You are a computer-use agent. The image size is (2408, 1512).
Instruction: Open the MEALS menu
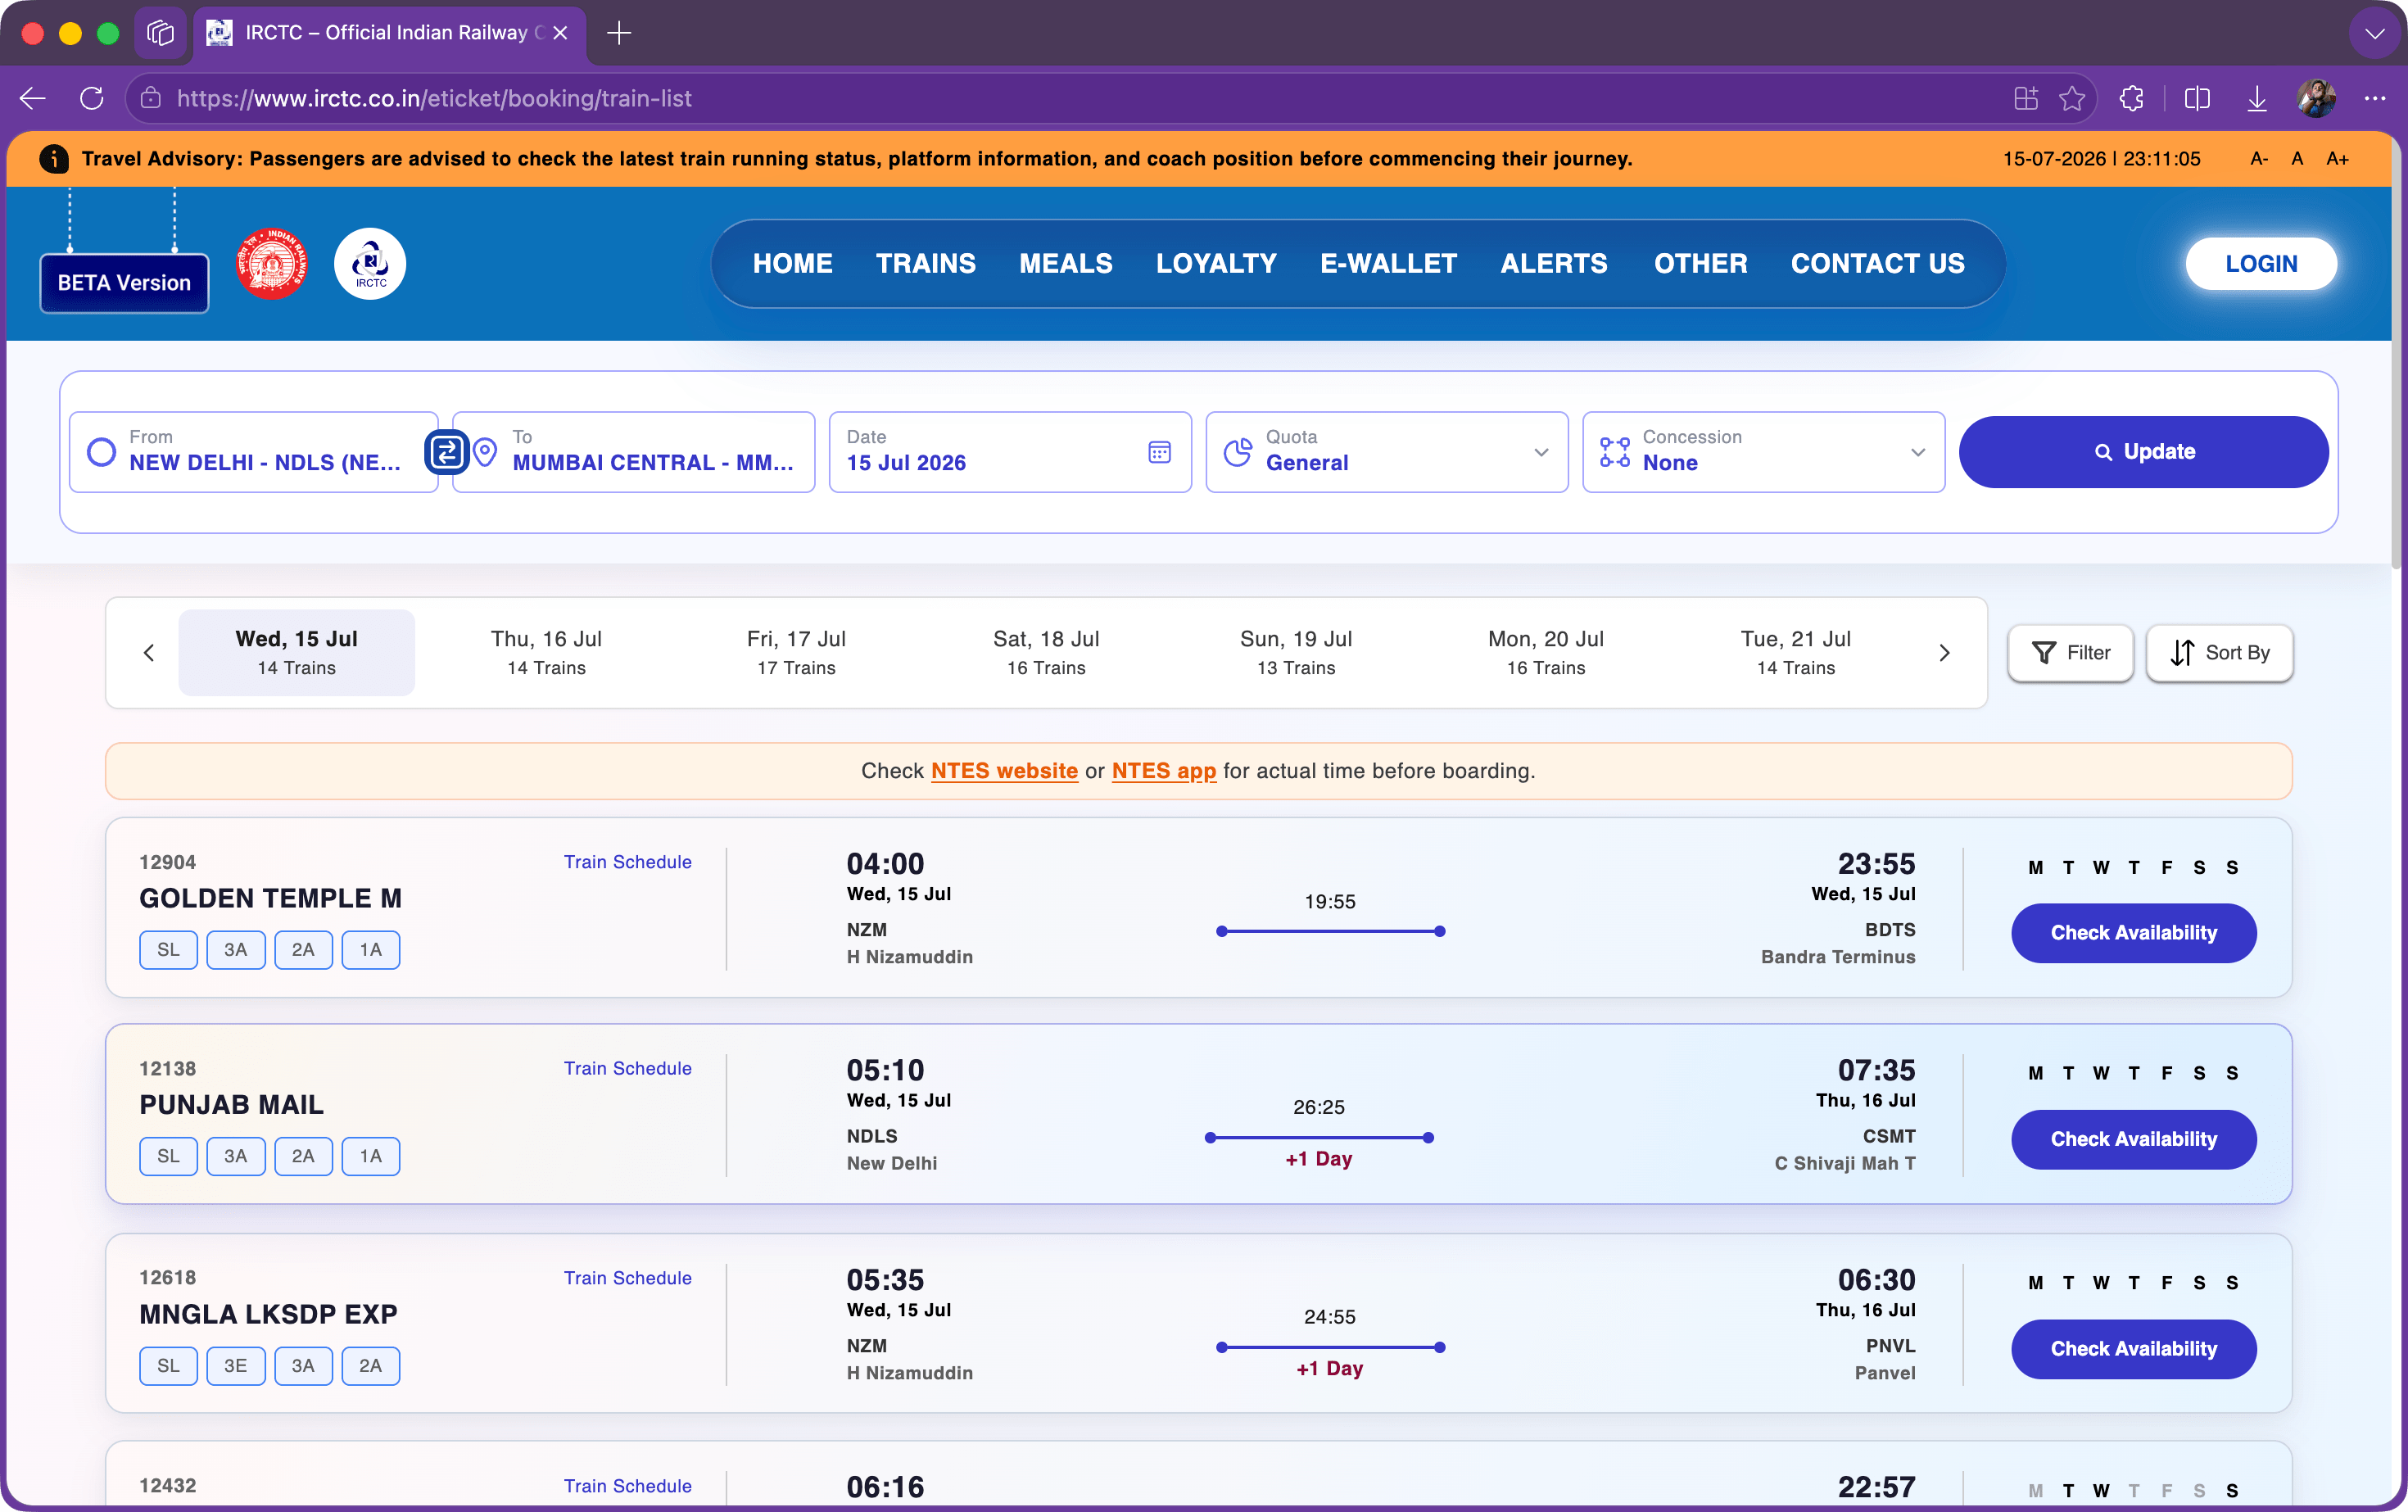[x=1066, y=264]
